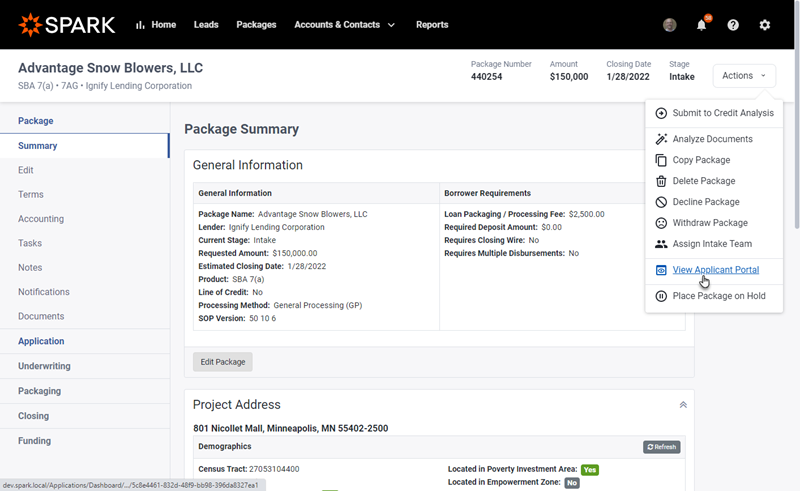The height and width of the screenshot is (491, 800).
Task: Click the Submit to Credit Analysis arrow icon
Action: [x=661, y=113]
